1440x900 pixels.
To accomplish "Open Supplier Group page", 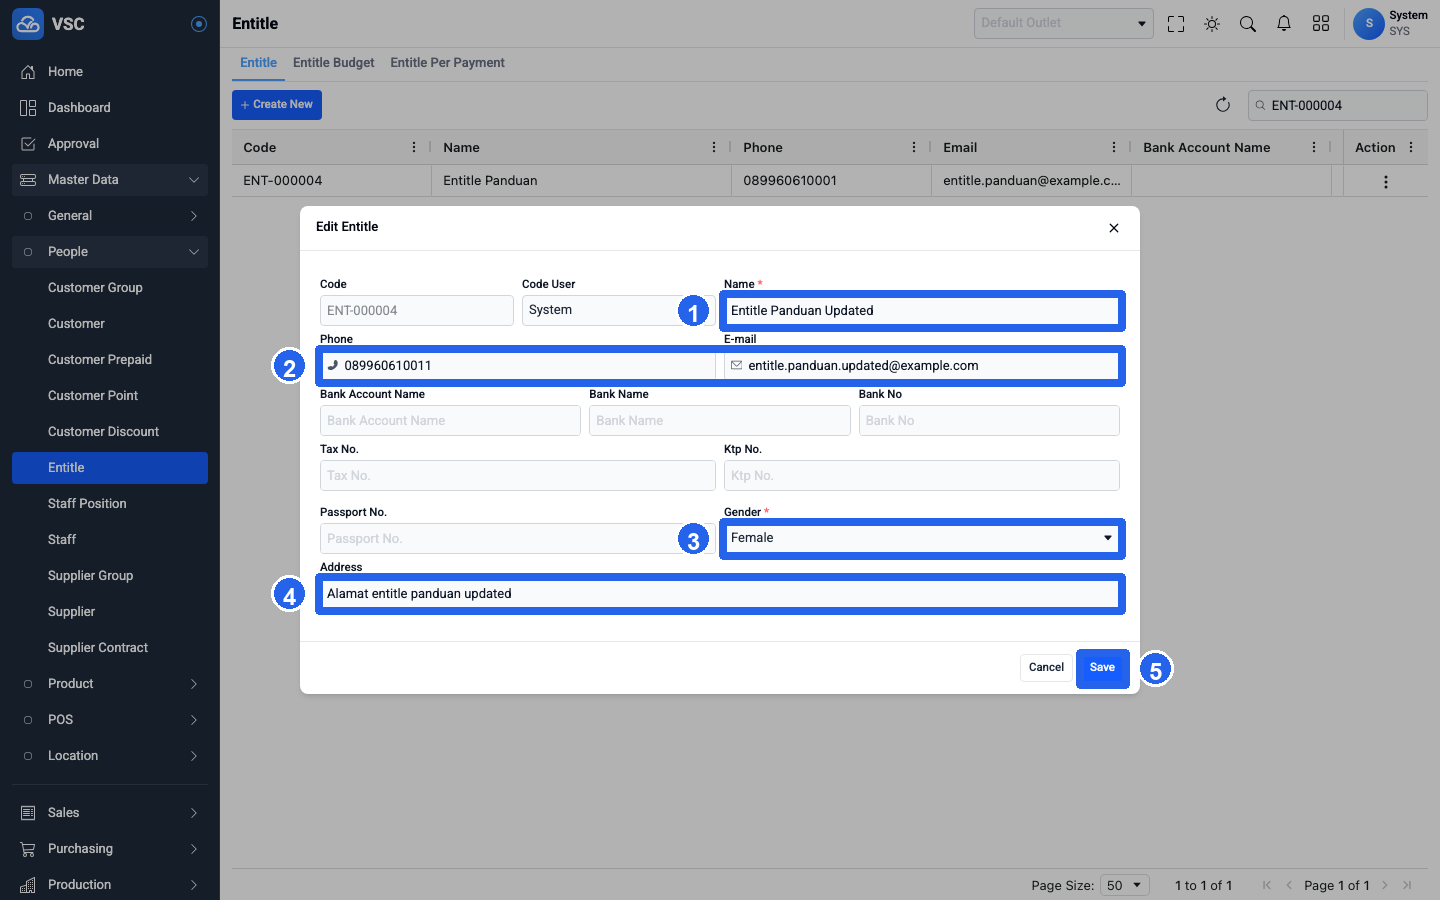I will [x=110, y=576].
